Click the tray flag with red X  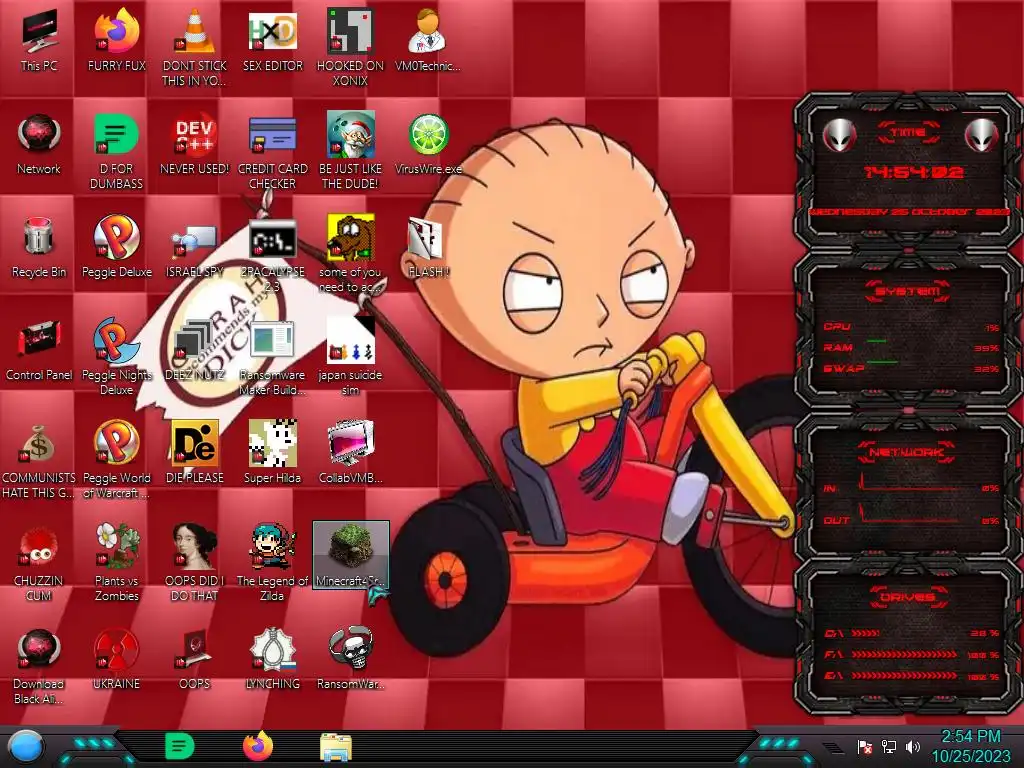865,747
